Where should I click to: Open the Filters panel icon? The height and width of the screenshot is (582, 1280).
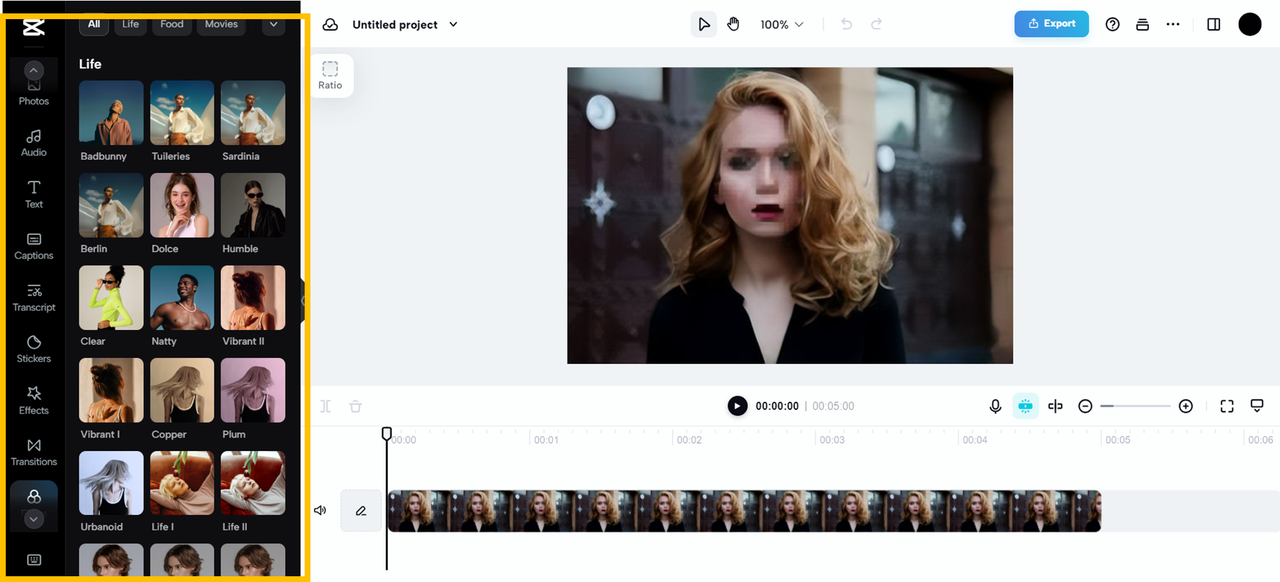pyautogui.click(x=34, y=496)
